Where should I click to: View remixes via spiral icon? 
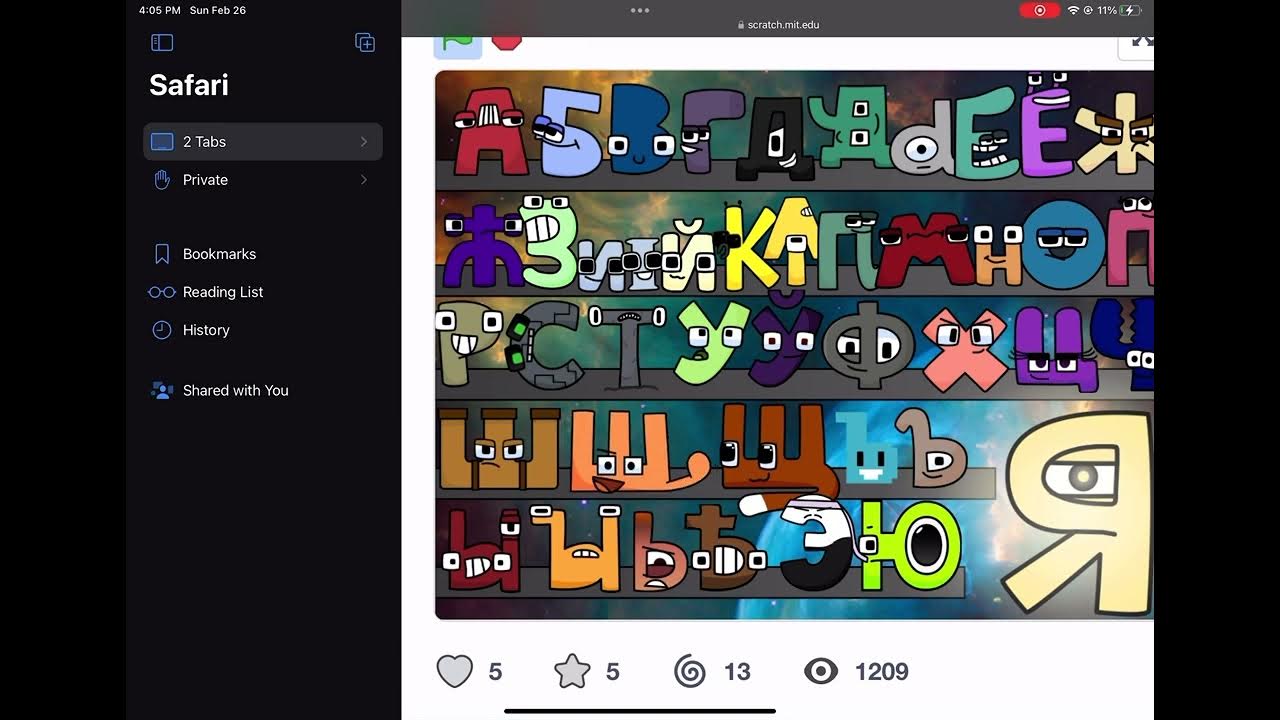[x=690, y=672]
